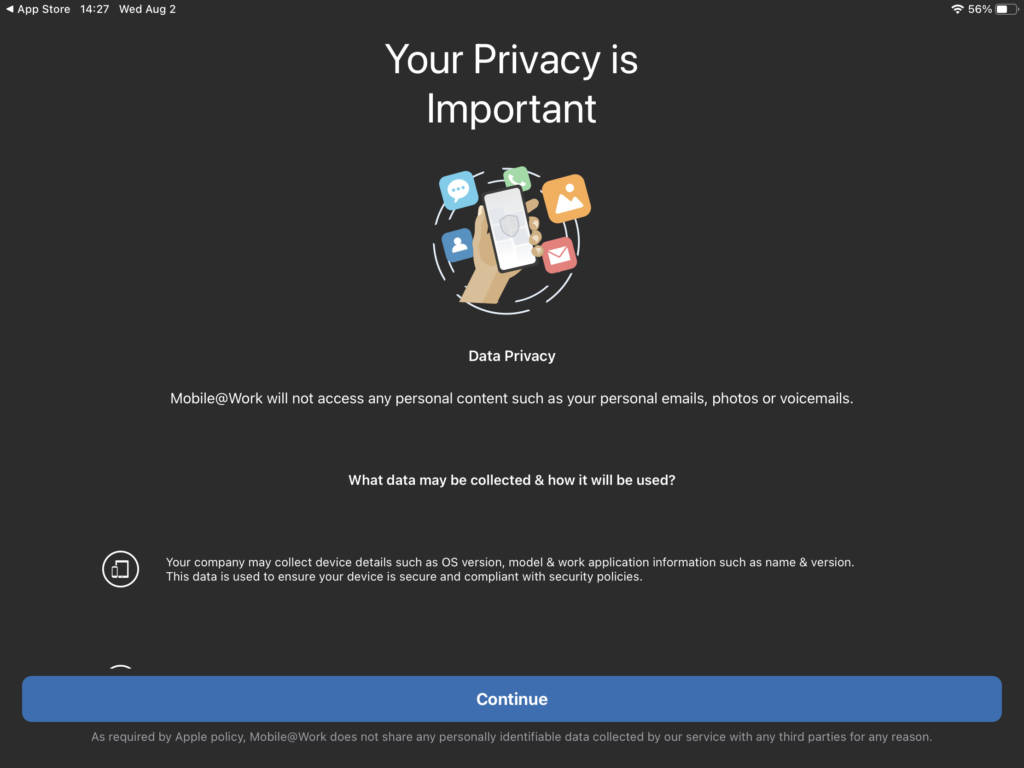Tap the green phone call icon
This screenshot has height=768, width=1024.
[516, 180]
